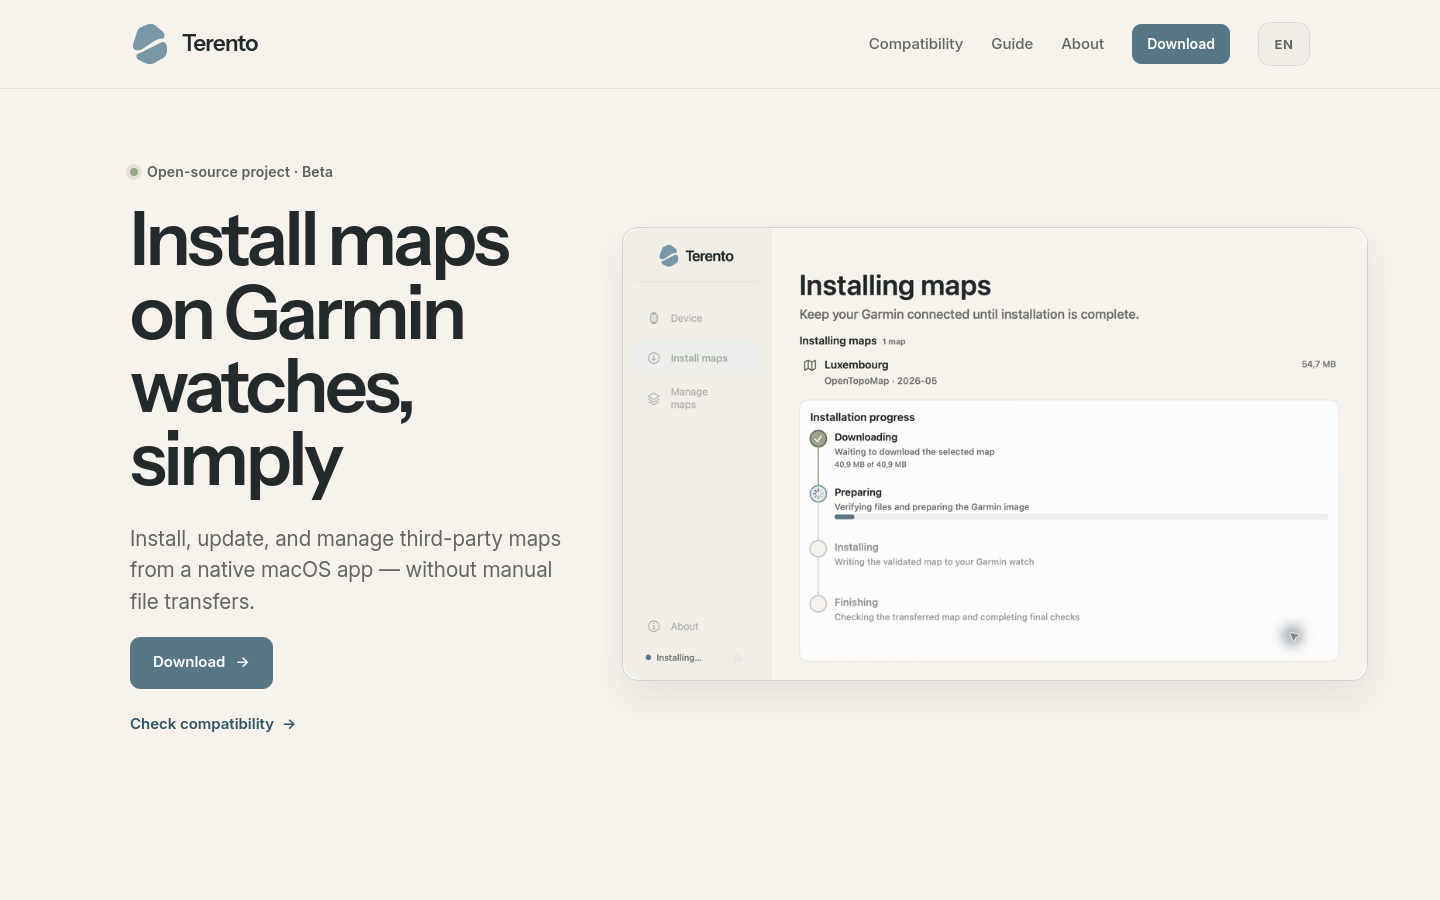This screenshot has height=900, width=1440.
Task: Click the Open-source project · Beta label
Action: pos(240,172)
